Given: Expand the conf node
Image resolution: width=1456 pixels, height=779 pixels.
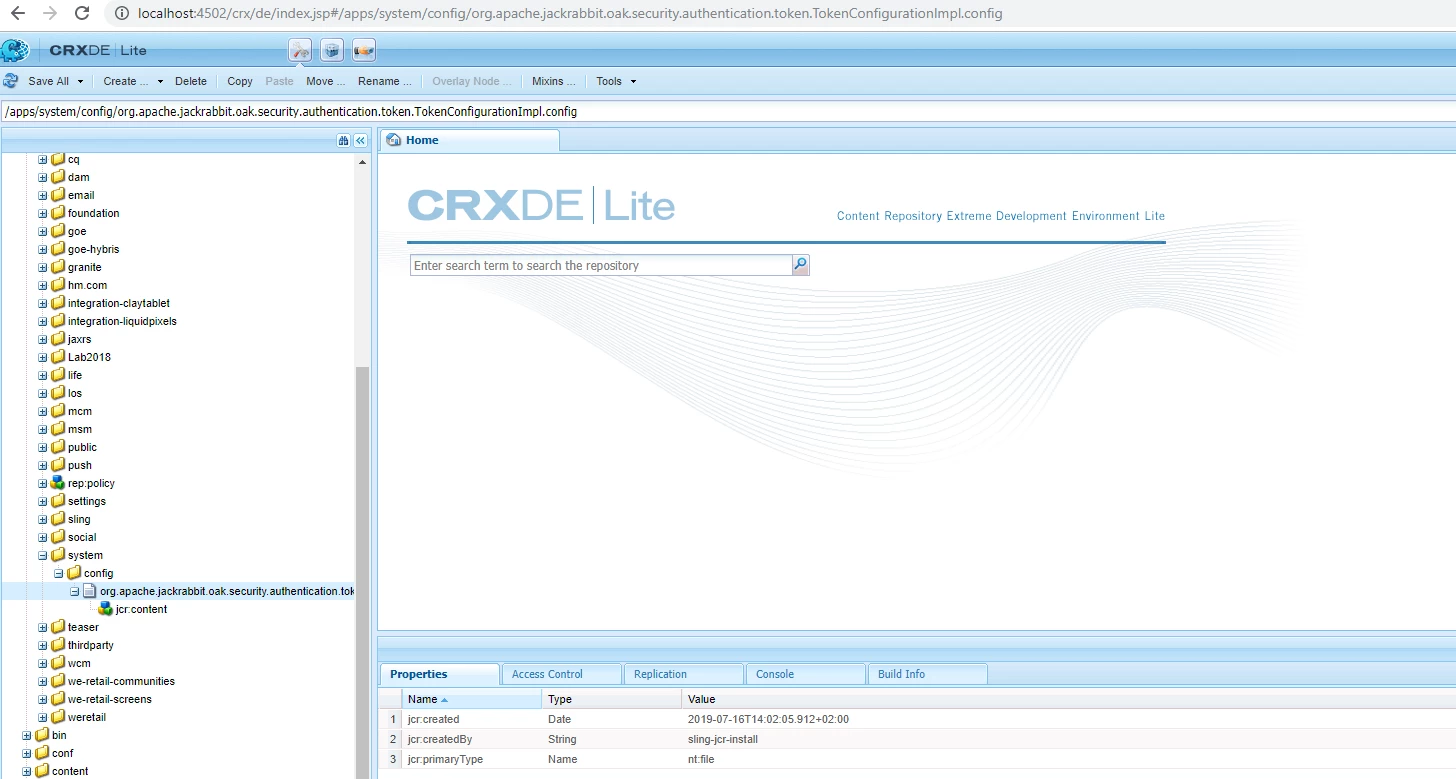Looking at the screenshot, I should [x=27, y=753].
